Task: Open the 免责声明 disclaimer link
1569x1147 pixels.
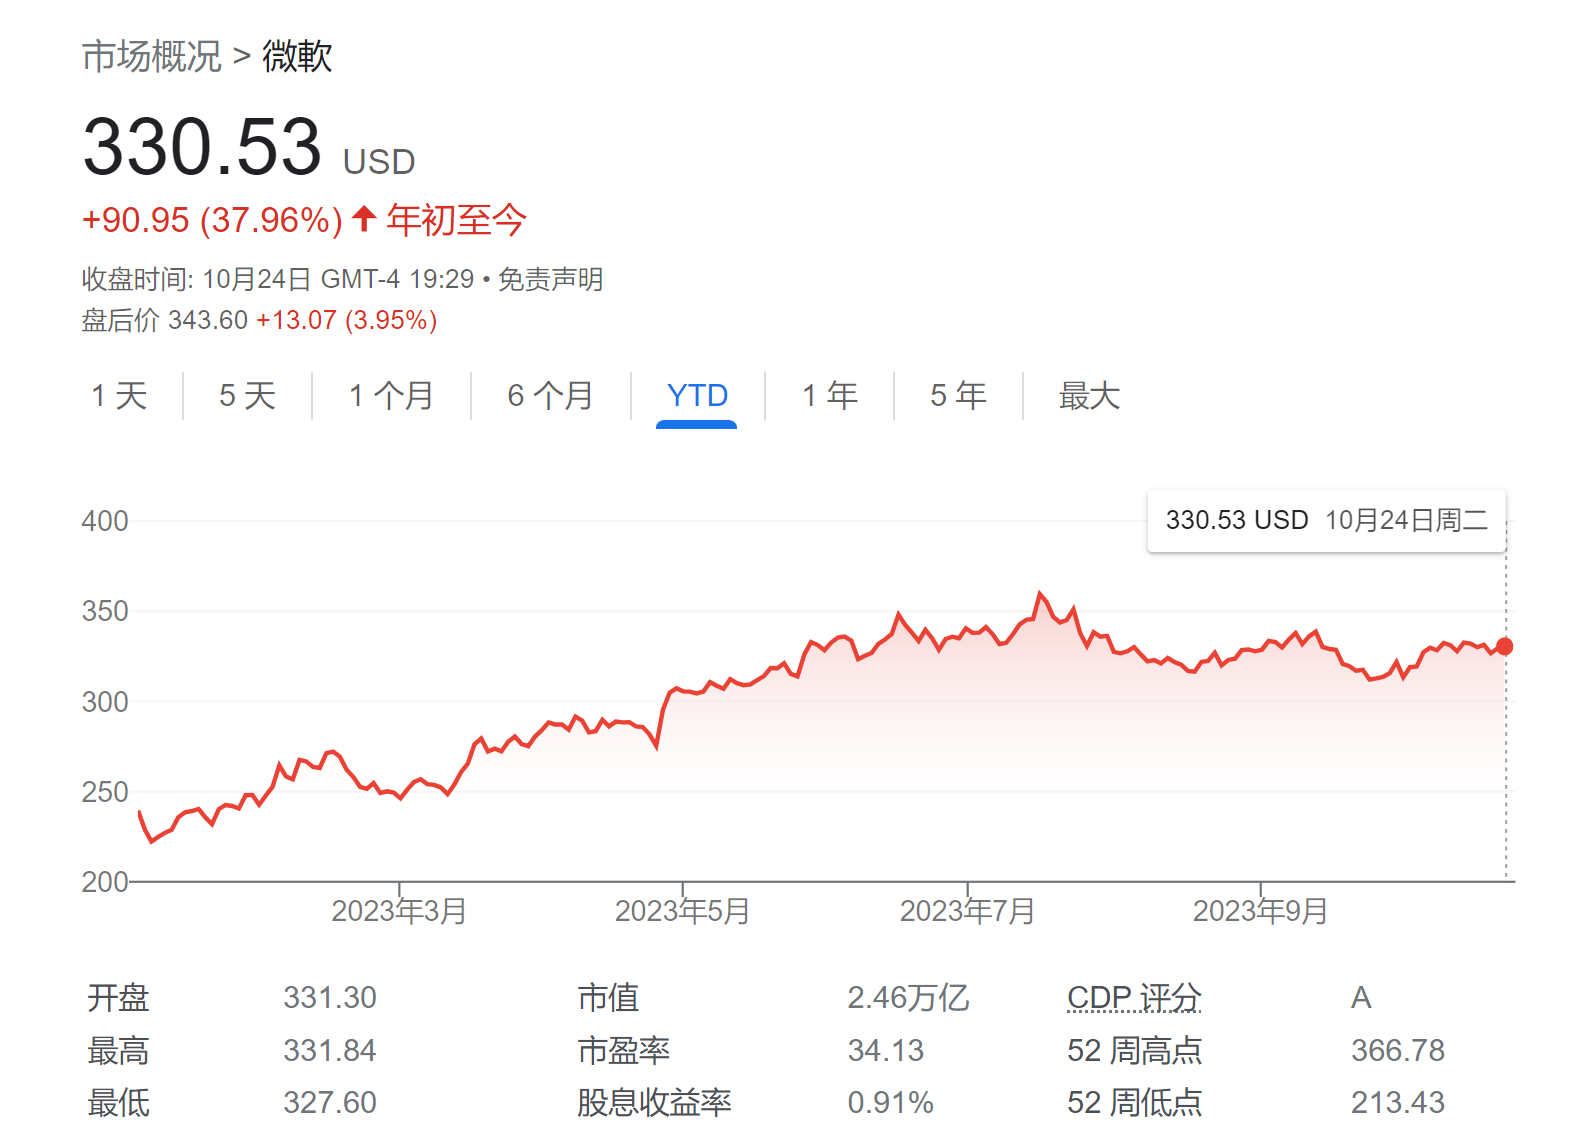Action: click(x=550, y=279)
